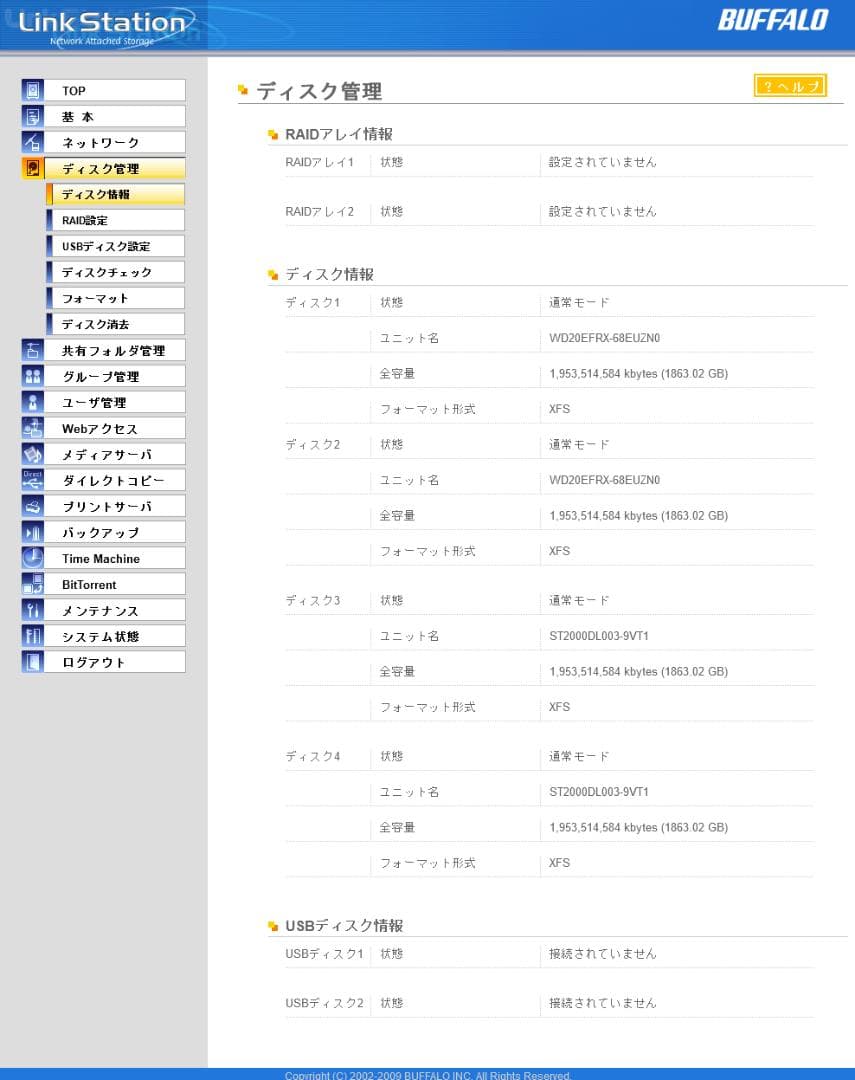Click the ユーザ管理 user icon

pos(33,403)
